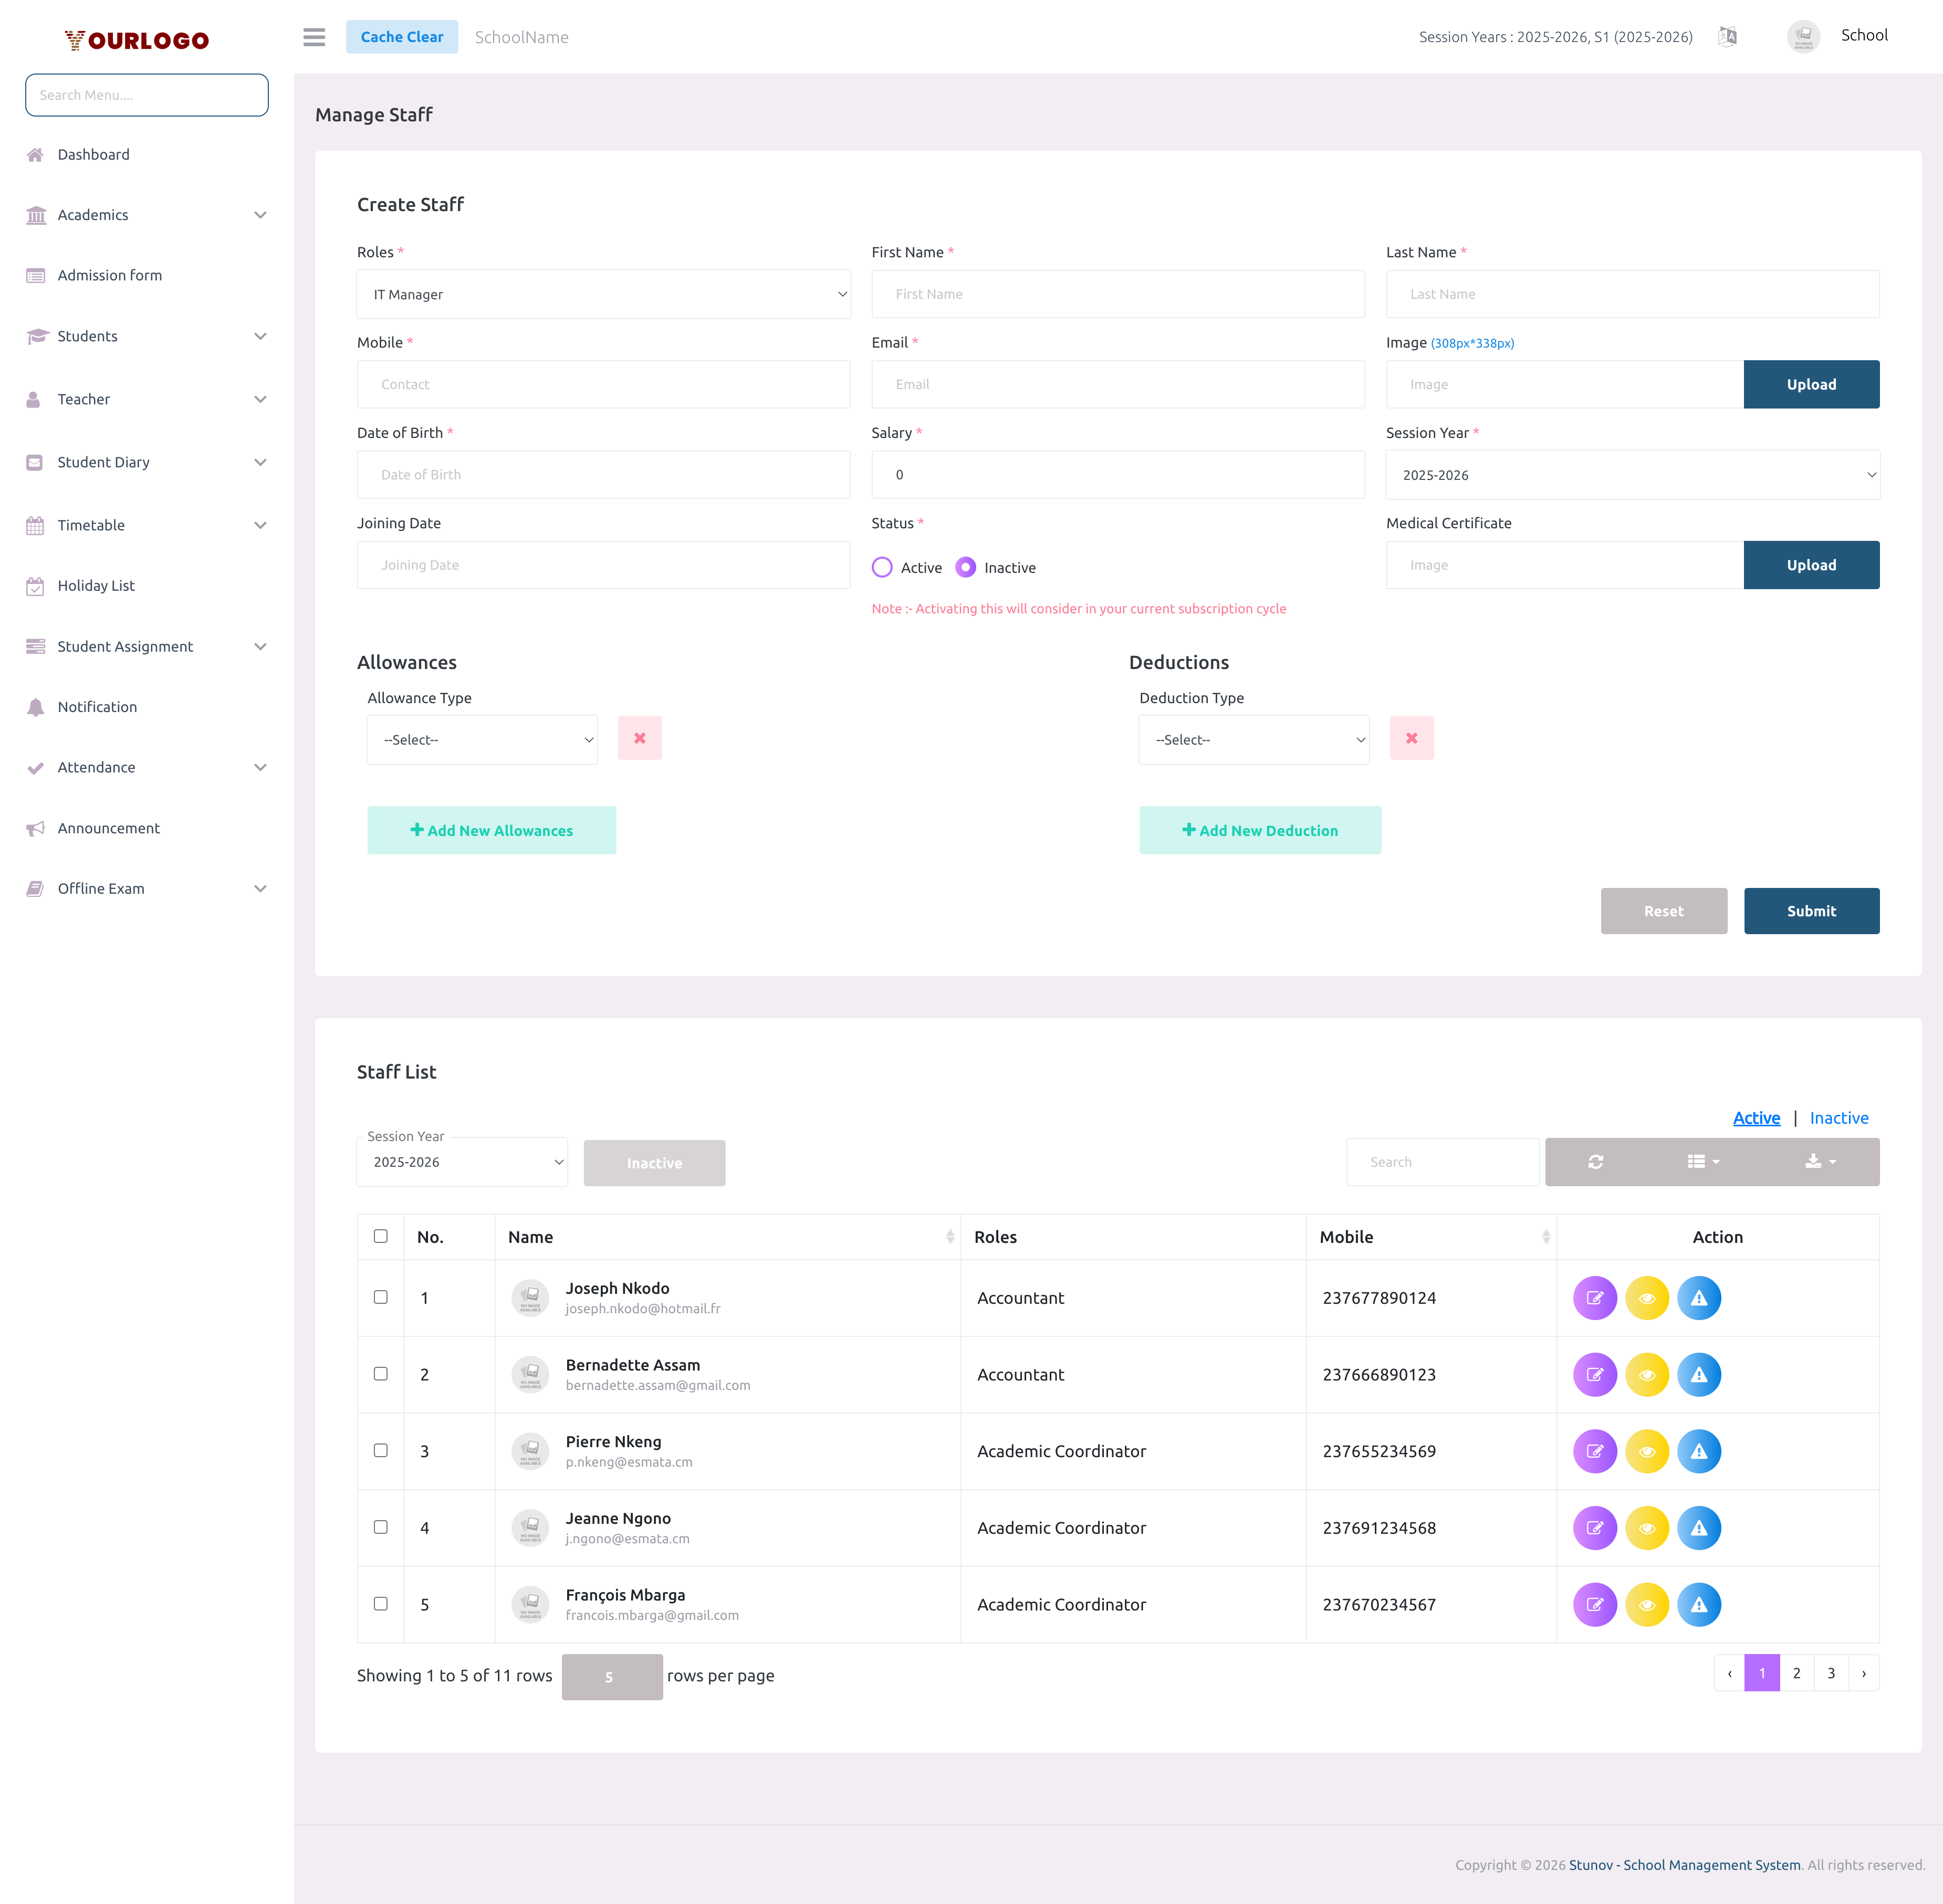Click the language translate icon in header

coord(1727,36)
